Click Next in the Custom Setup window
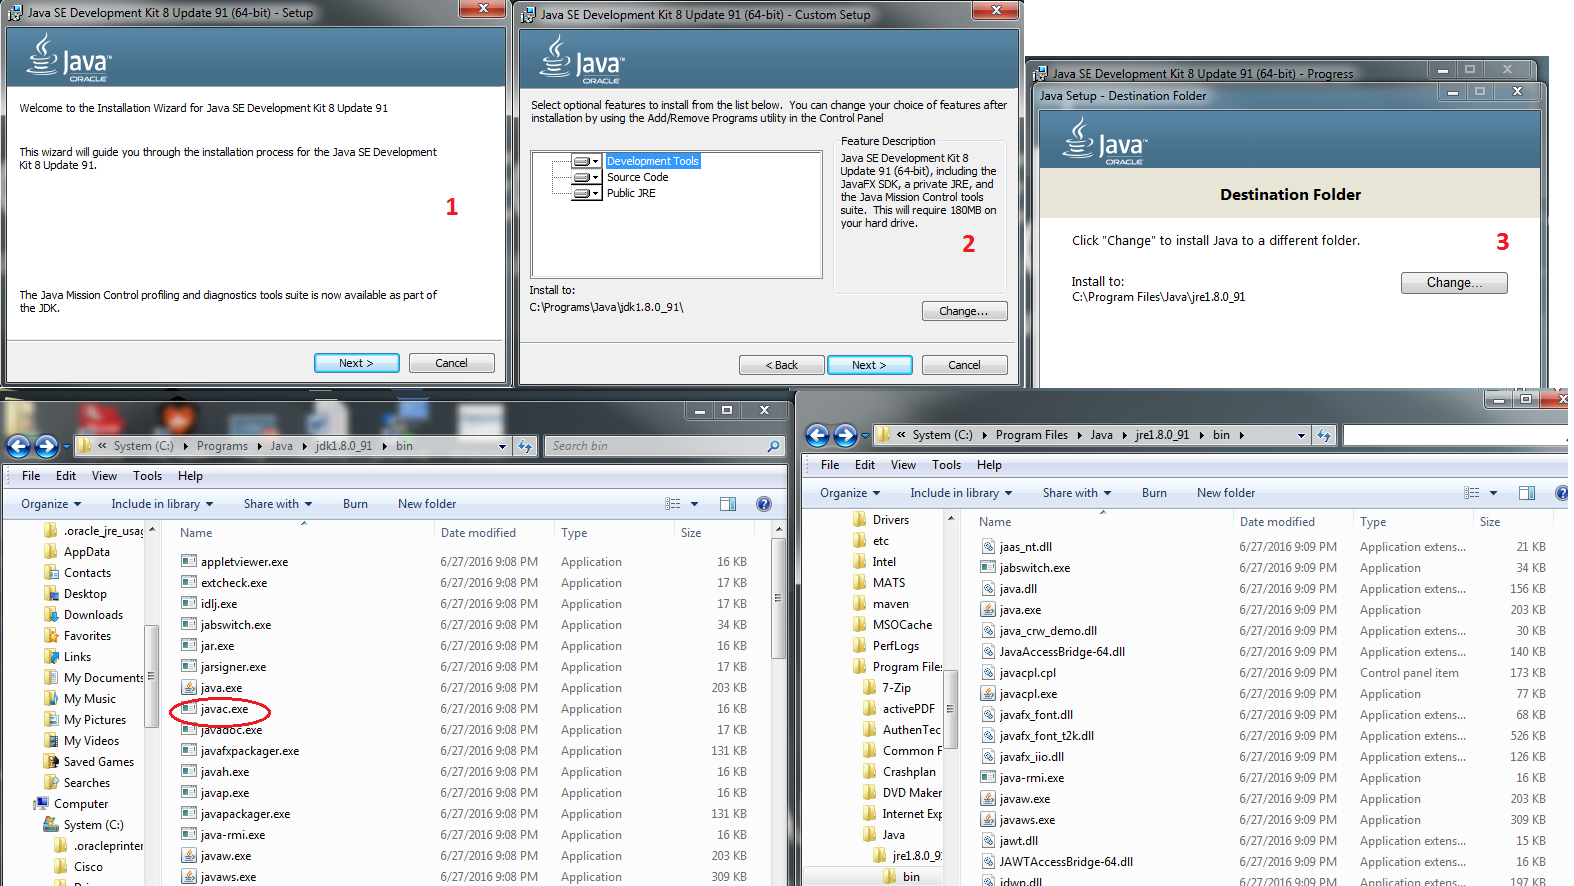The width and height of the screenshot is (1574, 886). pyautogui.click(x=869, y=365)
